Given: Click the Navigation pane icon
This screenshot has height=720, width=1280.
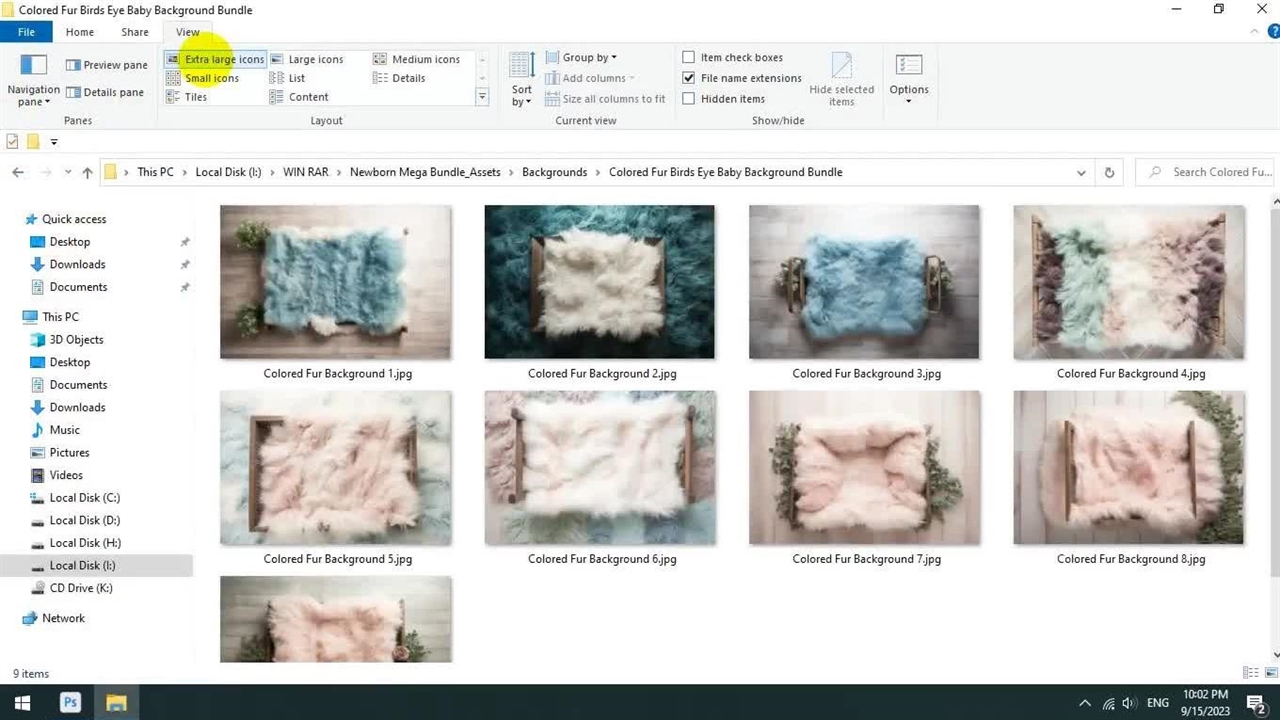Looking at the screenshot, I should click(x=33, y=66).
